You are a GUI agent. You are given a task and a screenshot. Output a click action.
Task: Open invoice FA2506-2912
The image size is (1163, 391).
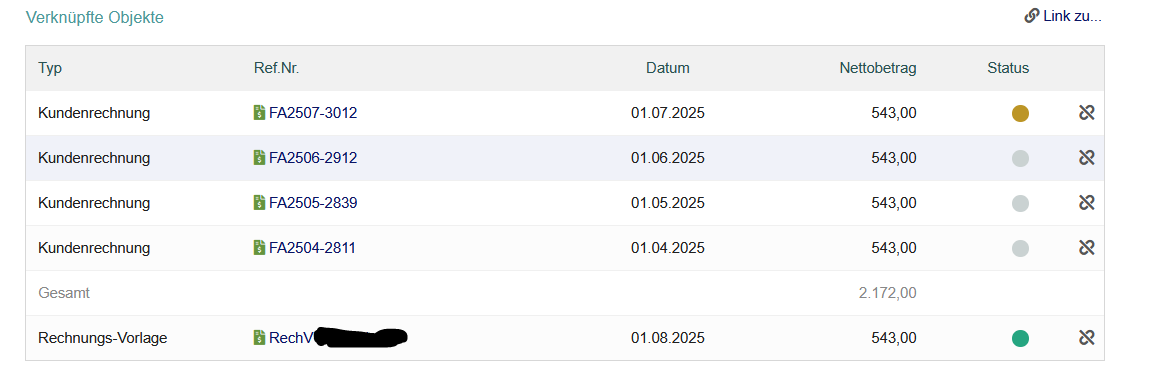(x=313, y=158)
